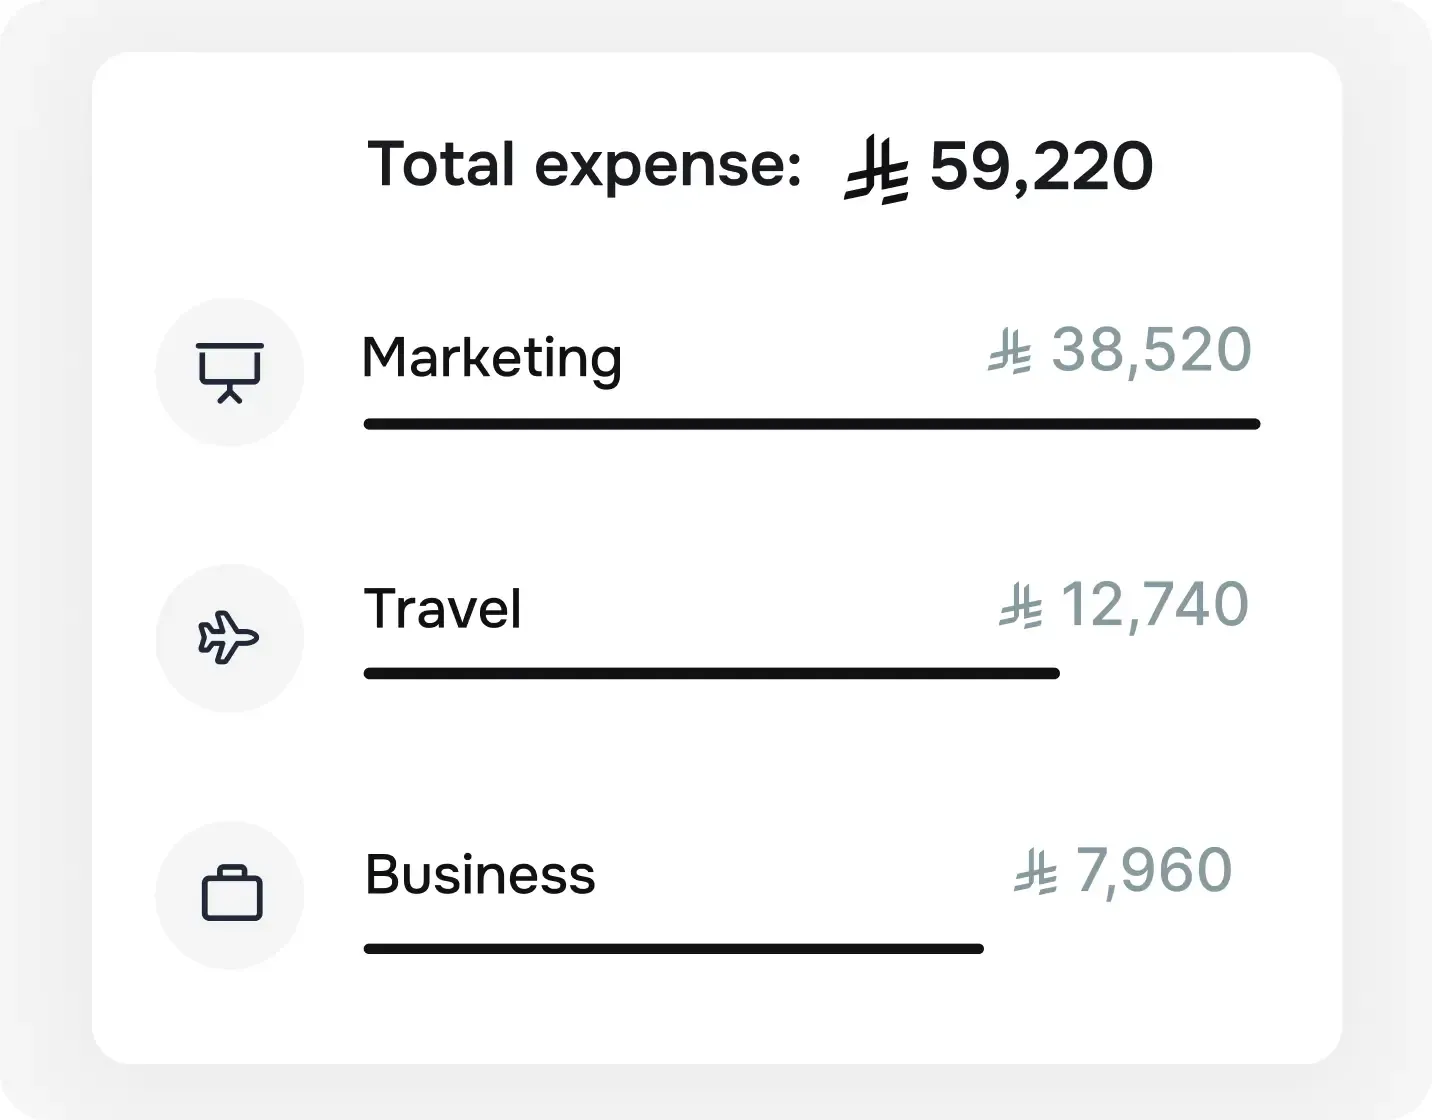This screenshot has height=1120, width=1432.
Task: Click the "Total expense:" heading text
Action: (584, 165)
